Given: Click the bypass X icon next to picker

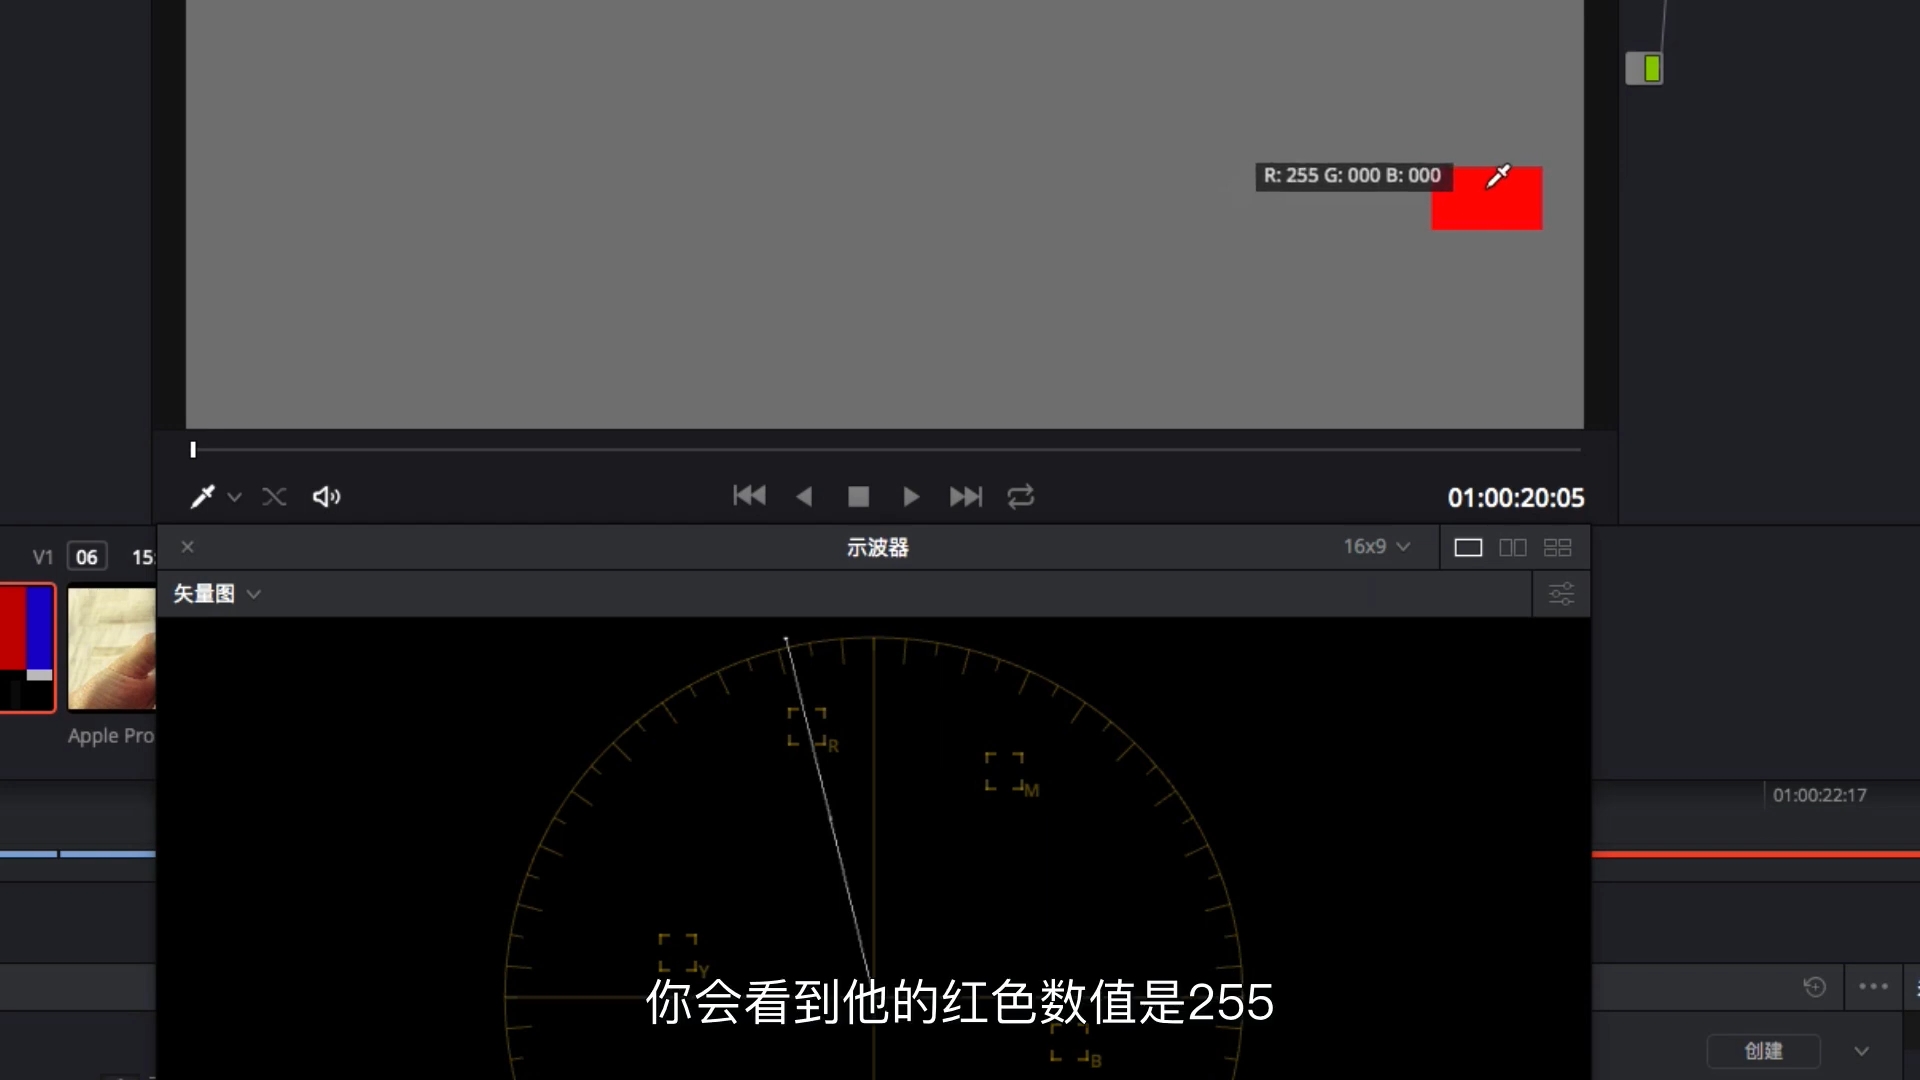Looking at the screenshot, I should (x=274, y=496).
